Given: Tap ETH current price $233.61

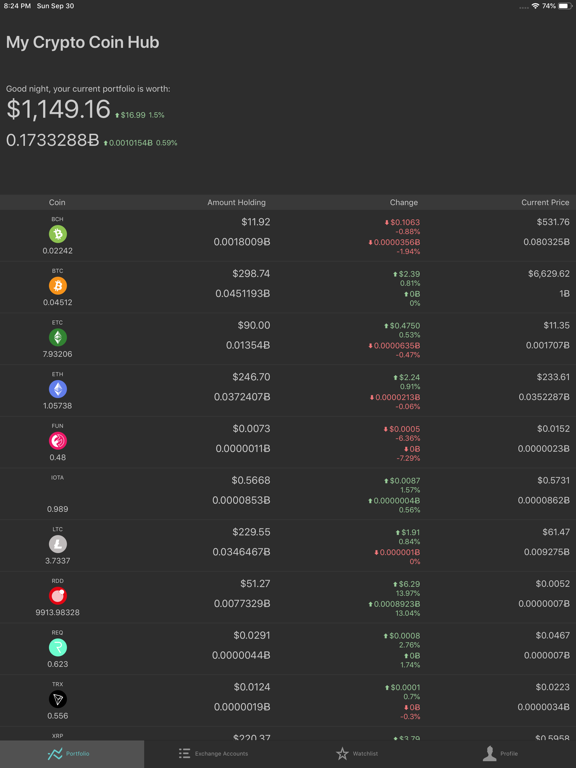Looking at the screenshot, I should coord(553,377).
